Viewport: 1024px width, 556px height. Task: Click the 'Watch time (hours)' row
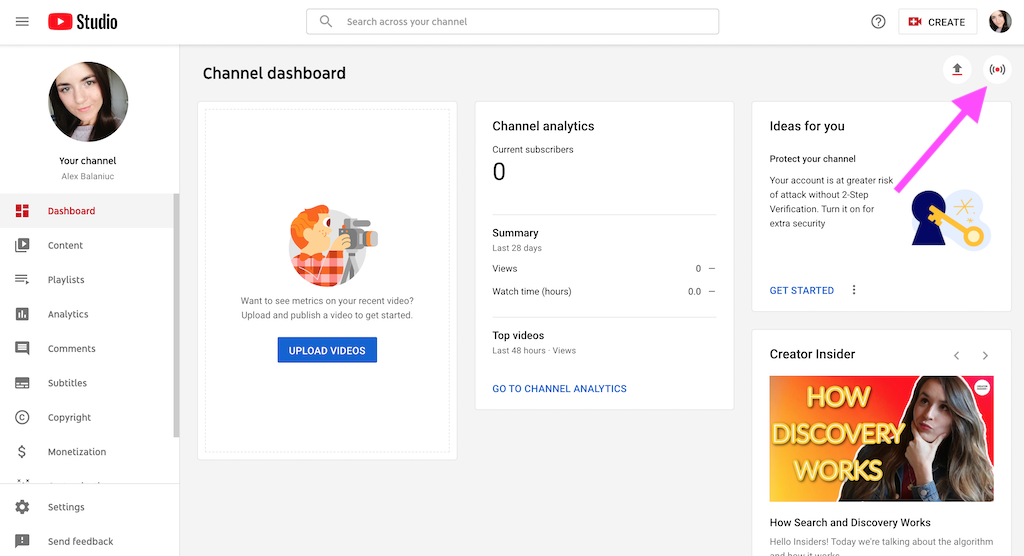click(x=604, y=291)
